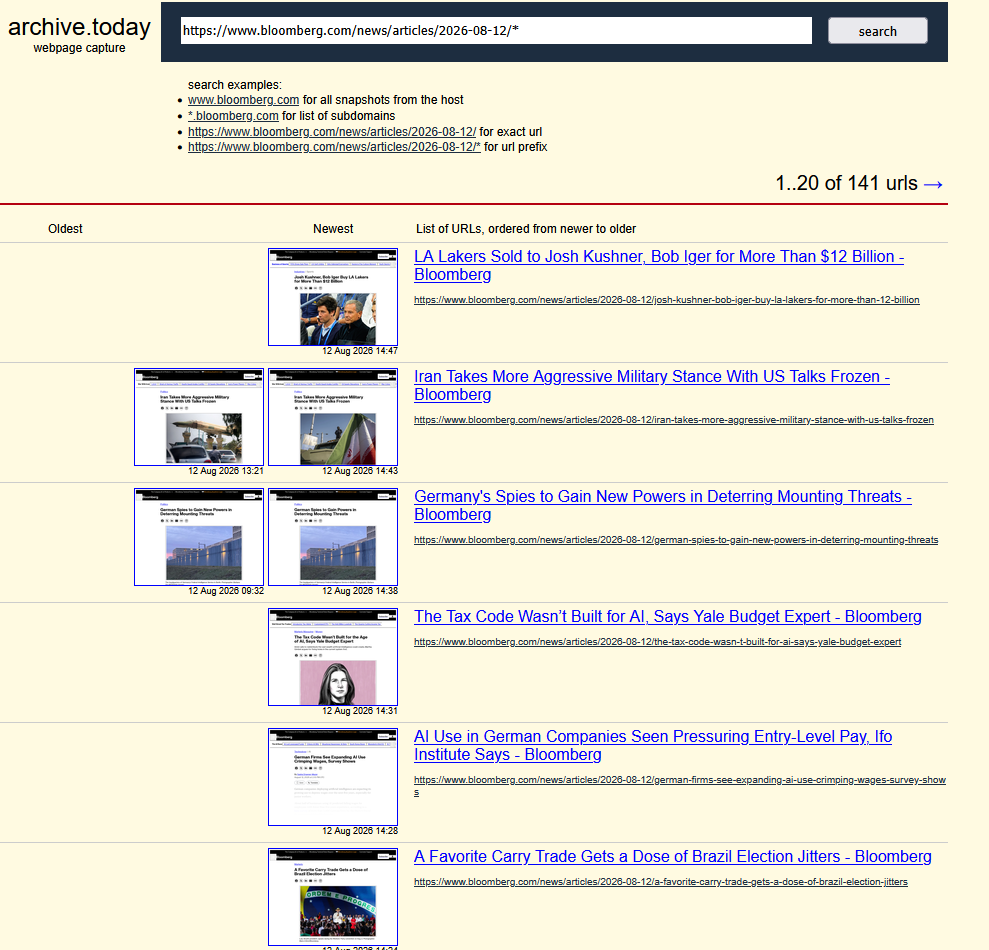Open LA Lakers snapshot thumbnail from 14:47

333,297
